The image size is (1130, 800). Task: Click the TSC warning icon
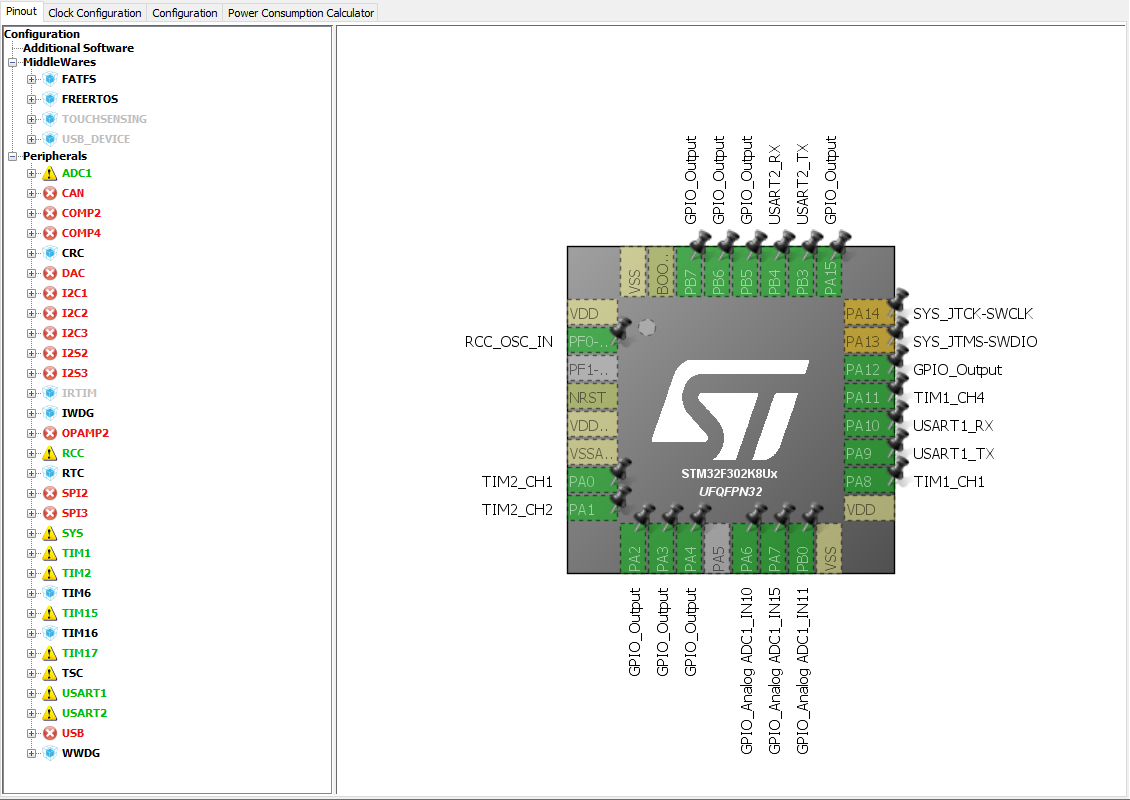click(x=50, y=673)
